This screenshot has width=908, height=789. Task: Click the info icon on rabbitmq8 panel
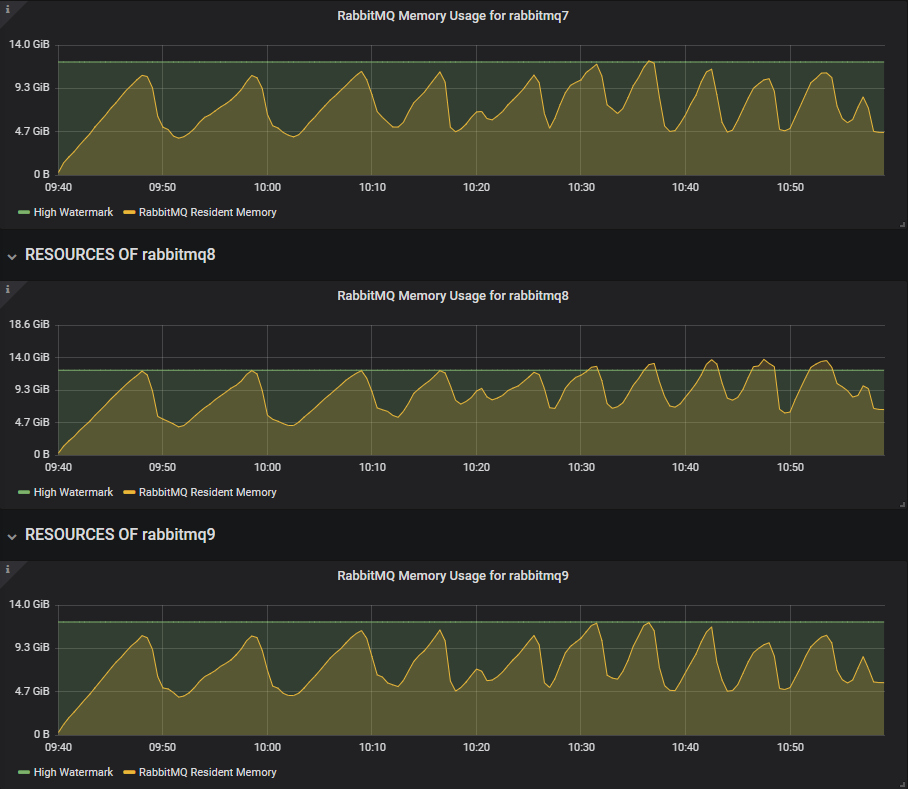pos(7,290)
